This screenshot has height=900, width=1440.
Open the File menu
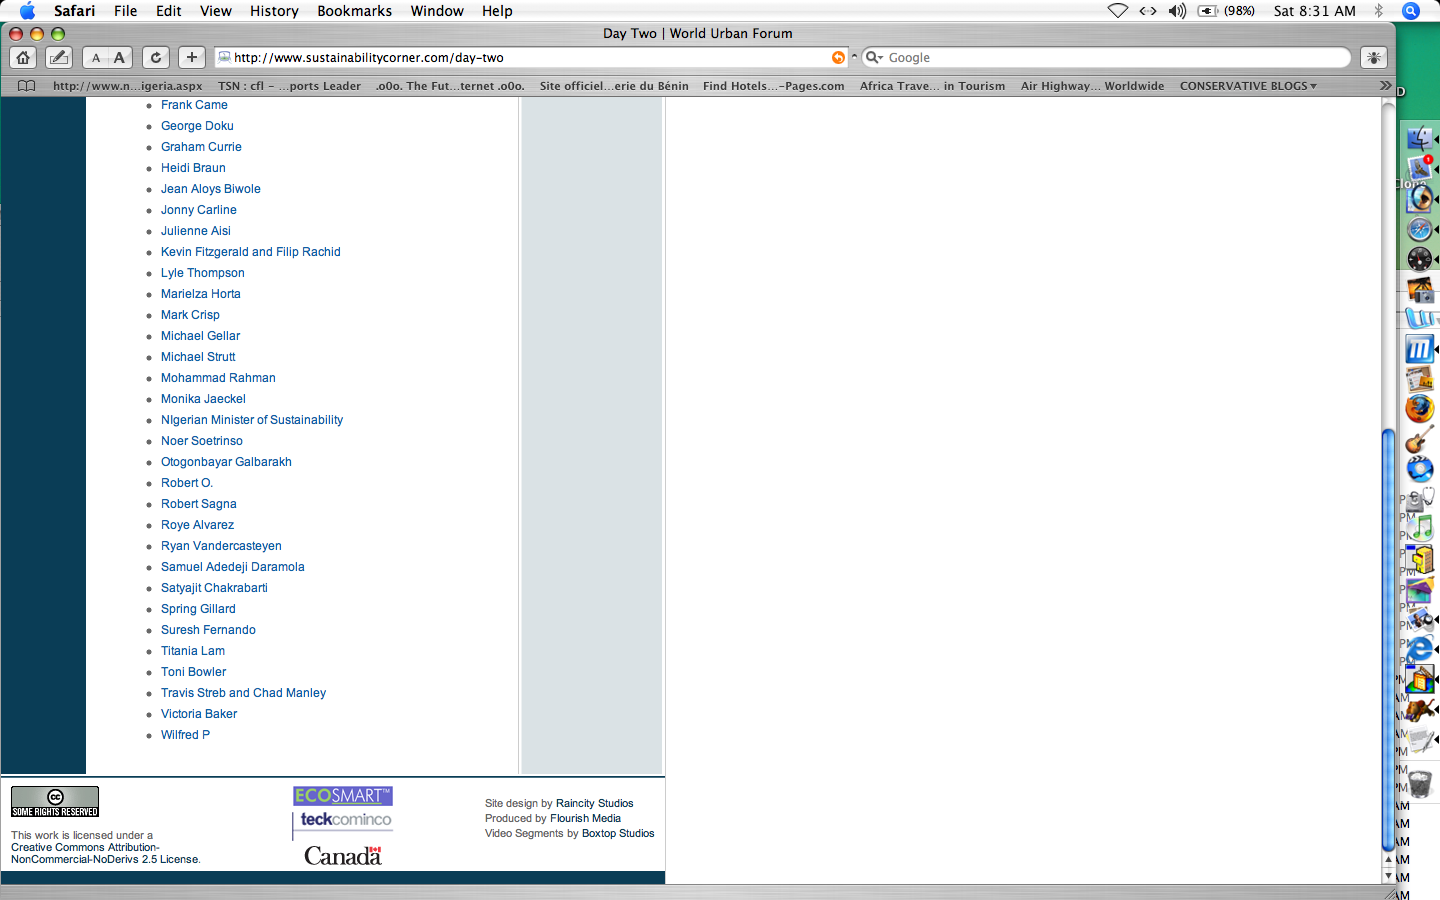(x=125, y=11)
